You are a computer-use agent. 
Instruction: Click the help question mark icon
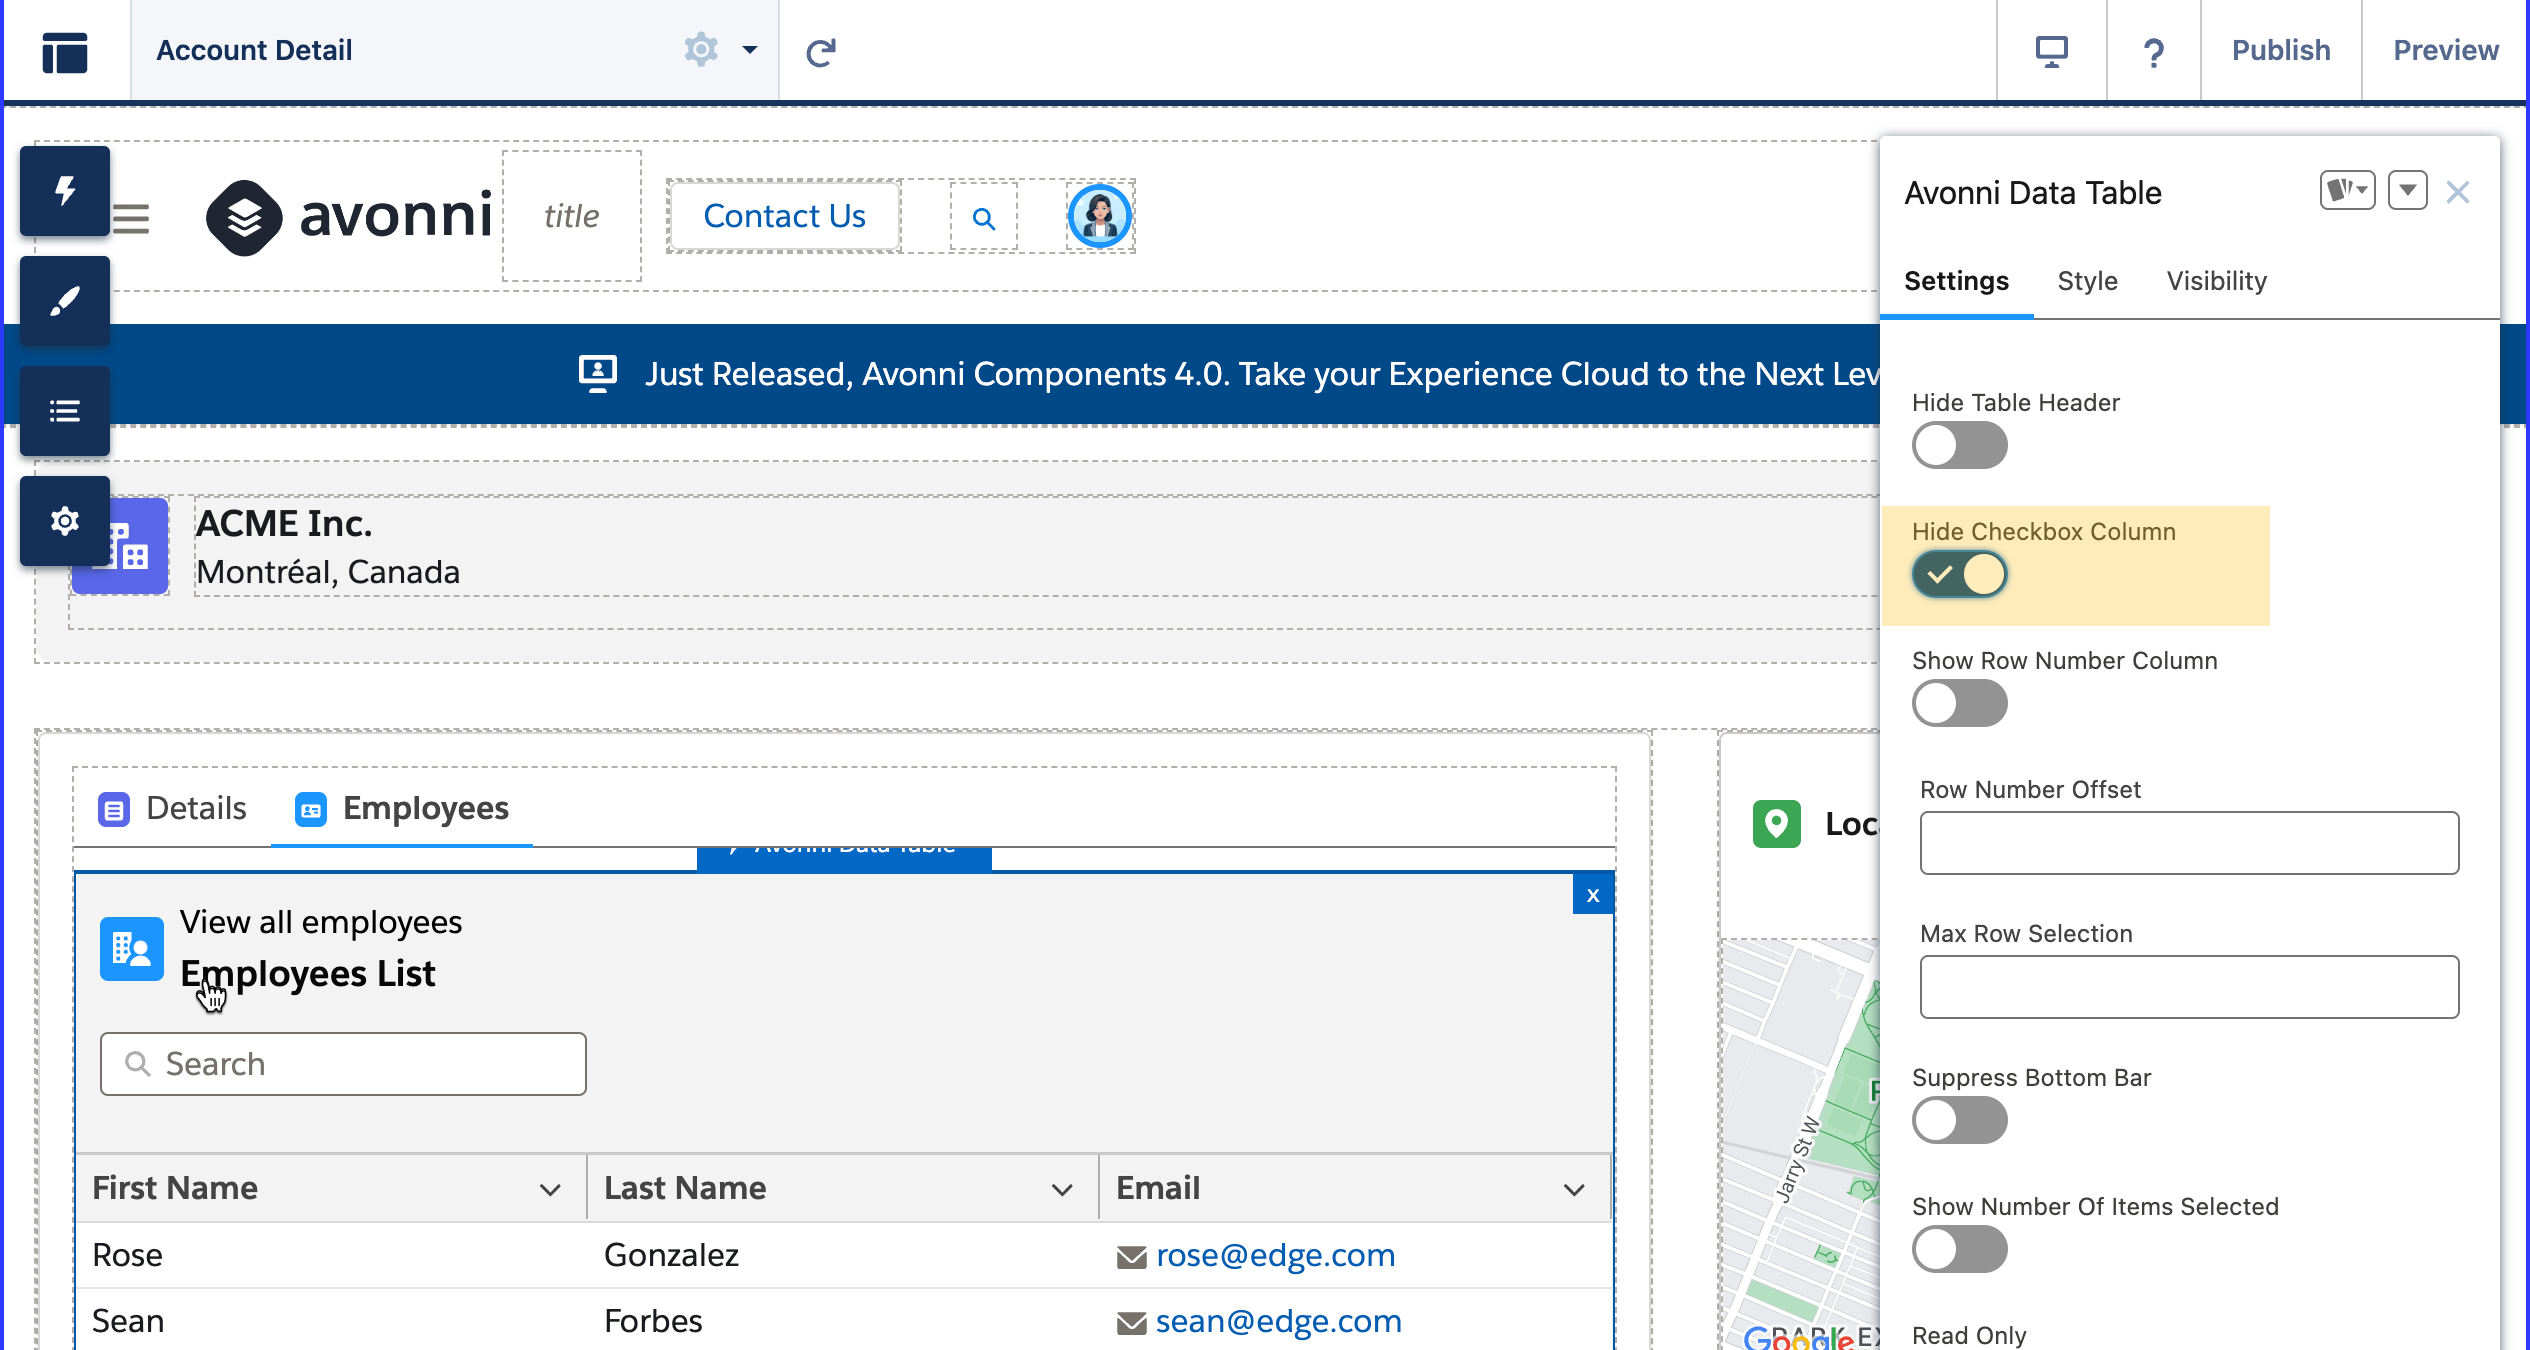pyautogui.click(x=2153, y=51)
